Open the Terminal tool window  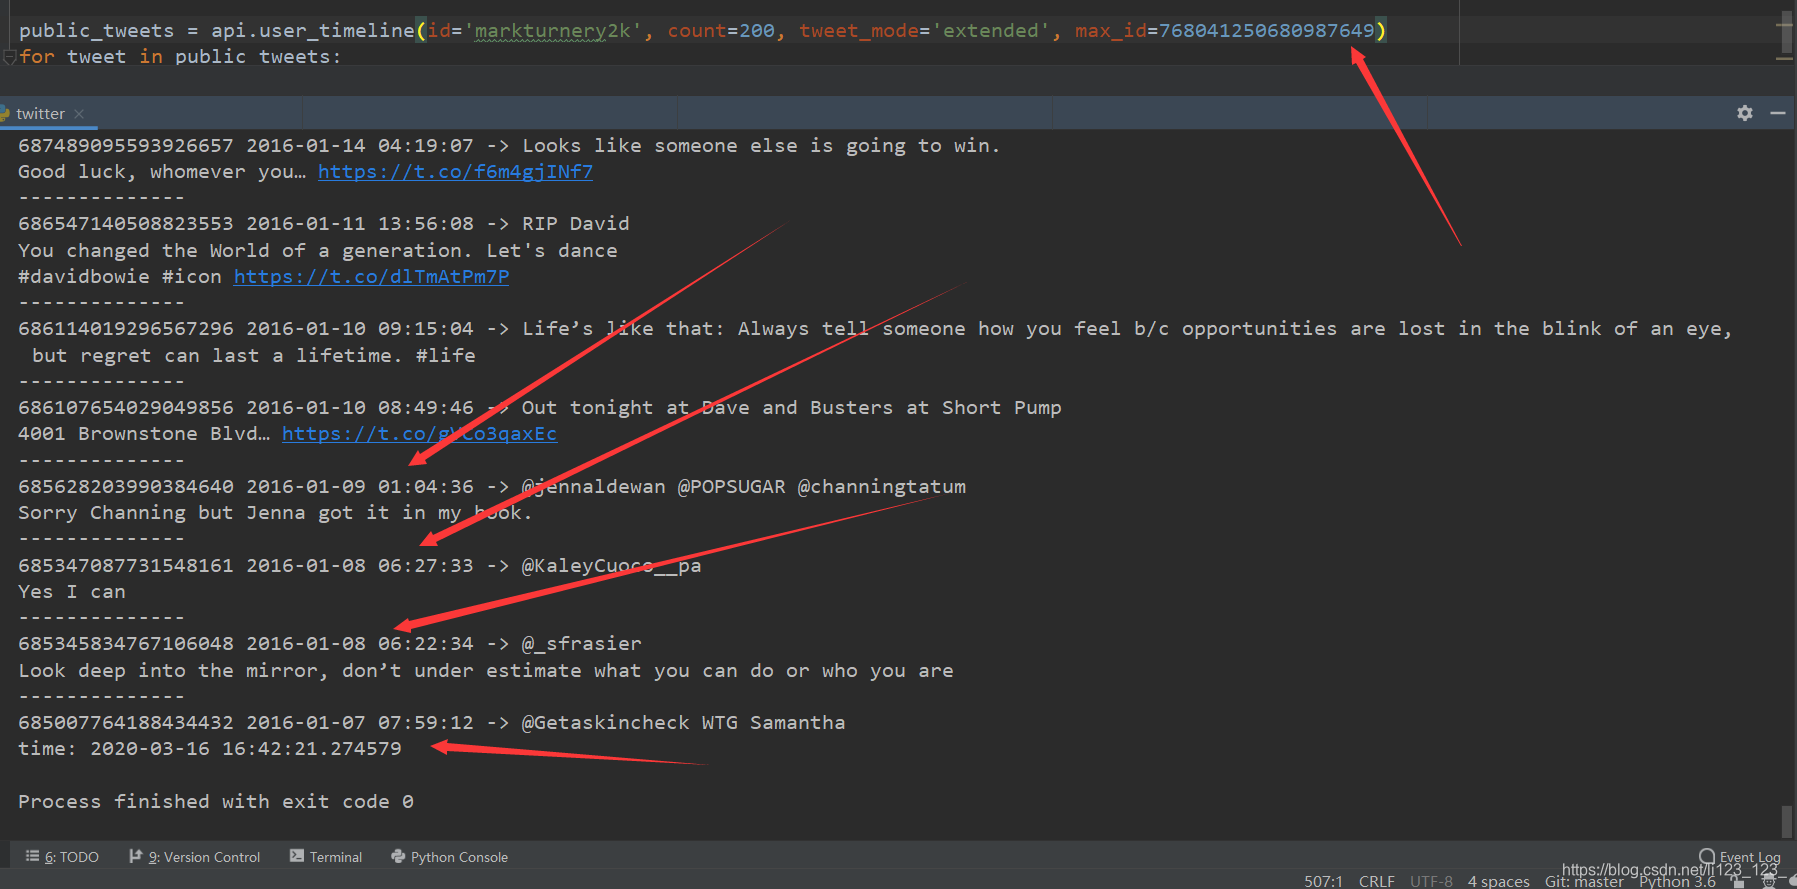(326, 857)
